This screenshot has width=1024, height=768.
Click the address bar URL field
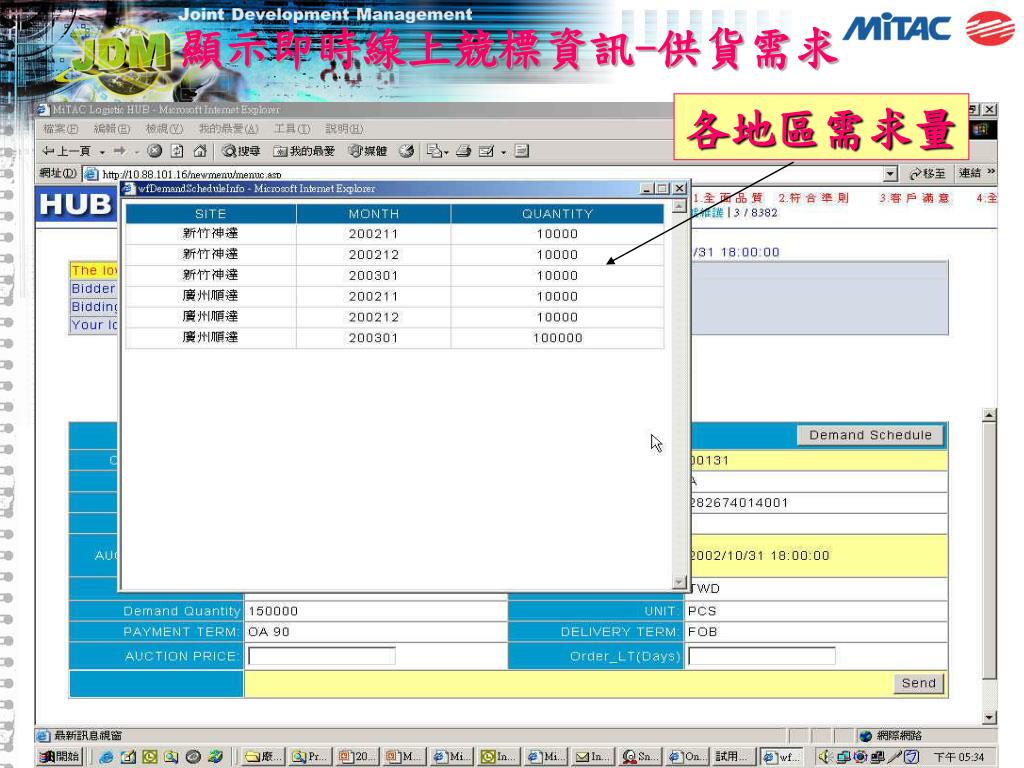(x=490, y=174)
